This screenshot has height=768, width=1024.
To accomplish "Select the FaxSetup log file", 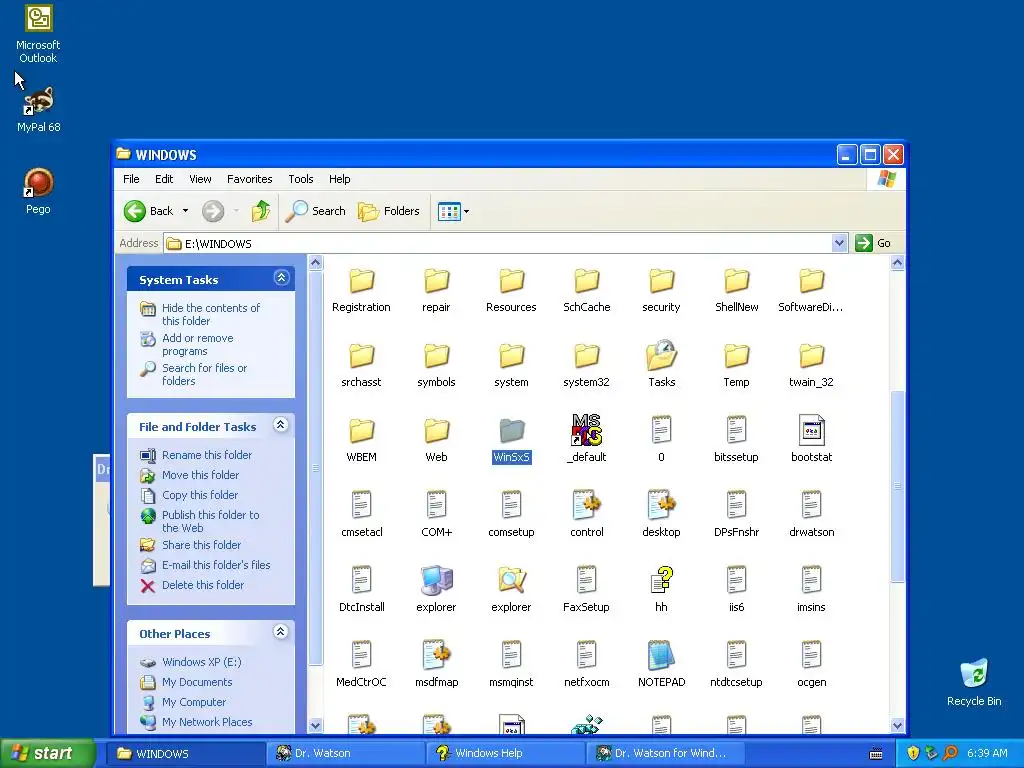I will [586, 589].
